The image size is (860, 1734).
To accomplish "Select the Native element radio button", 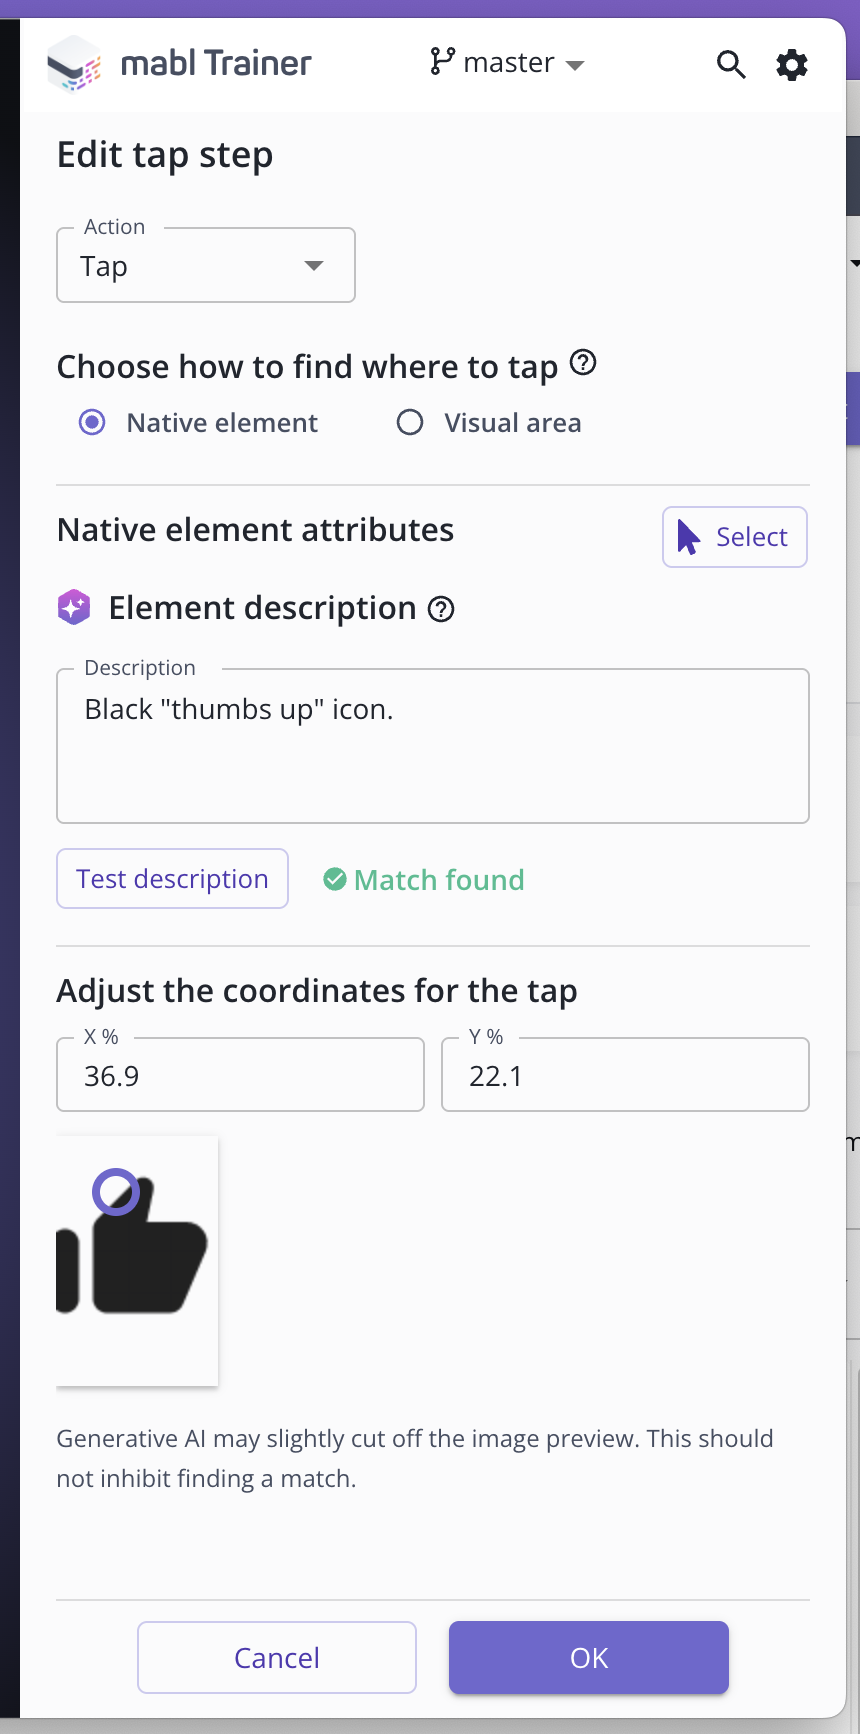I will (x=91, y=422).
